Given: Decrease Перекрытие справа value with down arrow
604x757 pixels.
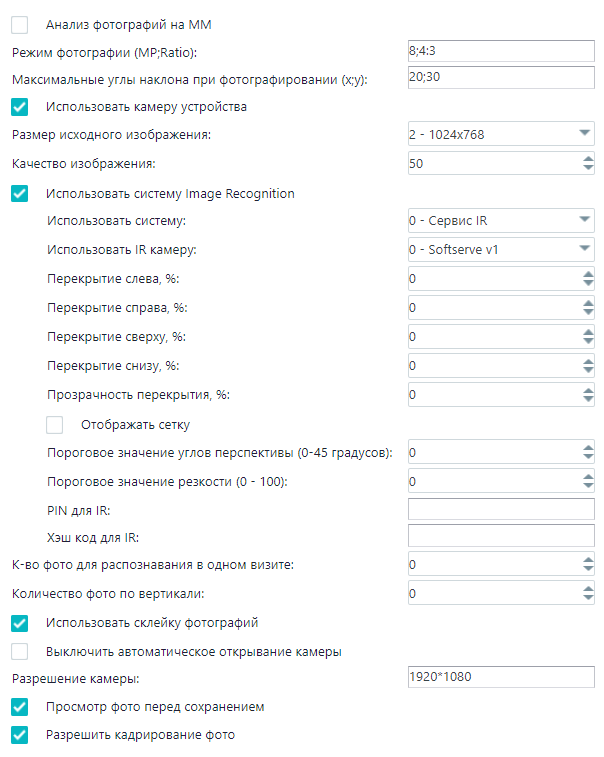Looking at the screenshot, I should pos(588,312).
